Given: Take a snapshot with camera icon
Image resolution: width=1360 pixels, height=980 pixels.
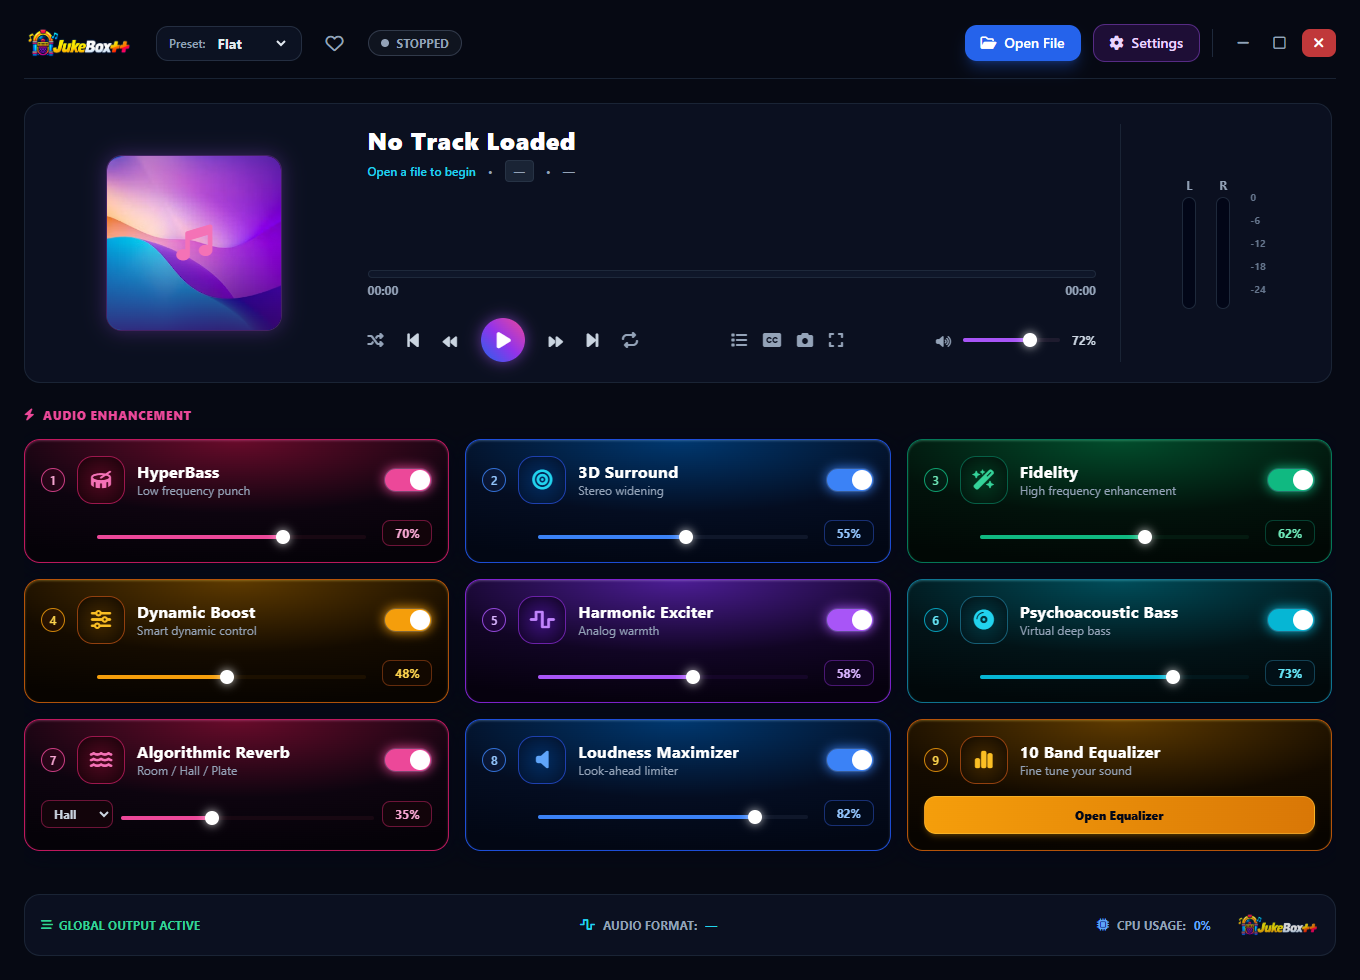Looking at the screenshot, I should (805, 340).
